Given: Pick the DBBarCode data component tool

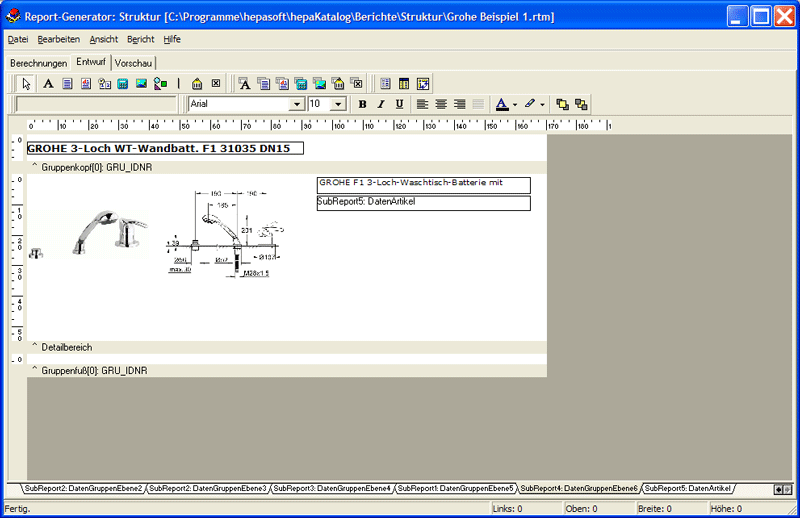Looking at the screenshot, I should click(338, 84).
